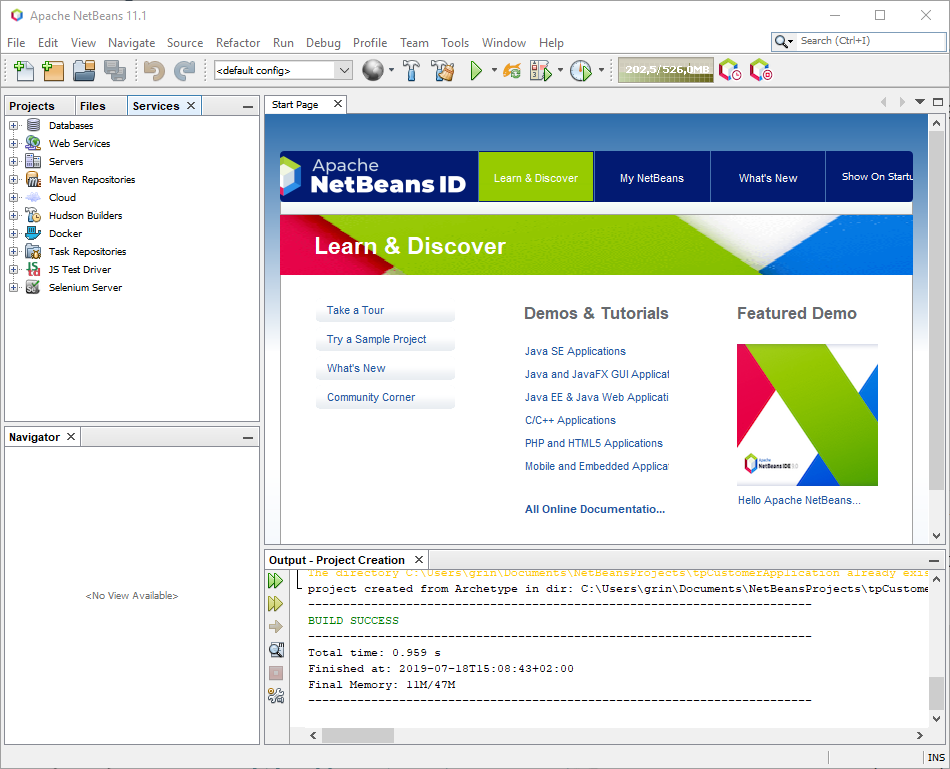Image resolution: width=950 pixels, height=769 pixels.
Task: Click the Maven Repositories icon in the tree
Action: (33, 179)
